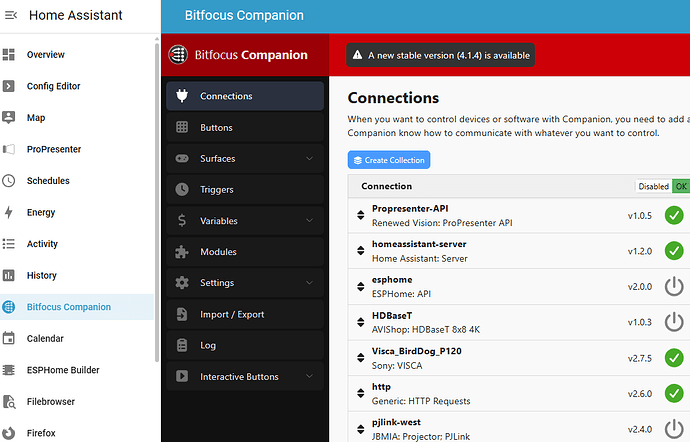Screen dimensions: 690x442
Task: Click the Activity list icon
Action: (9, 244)
